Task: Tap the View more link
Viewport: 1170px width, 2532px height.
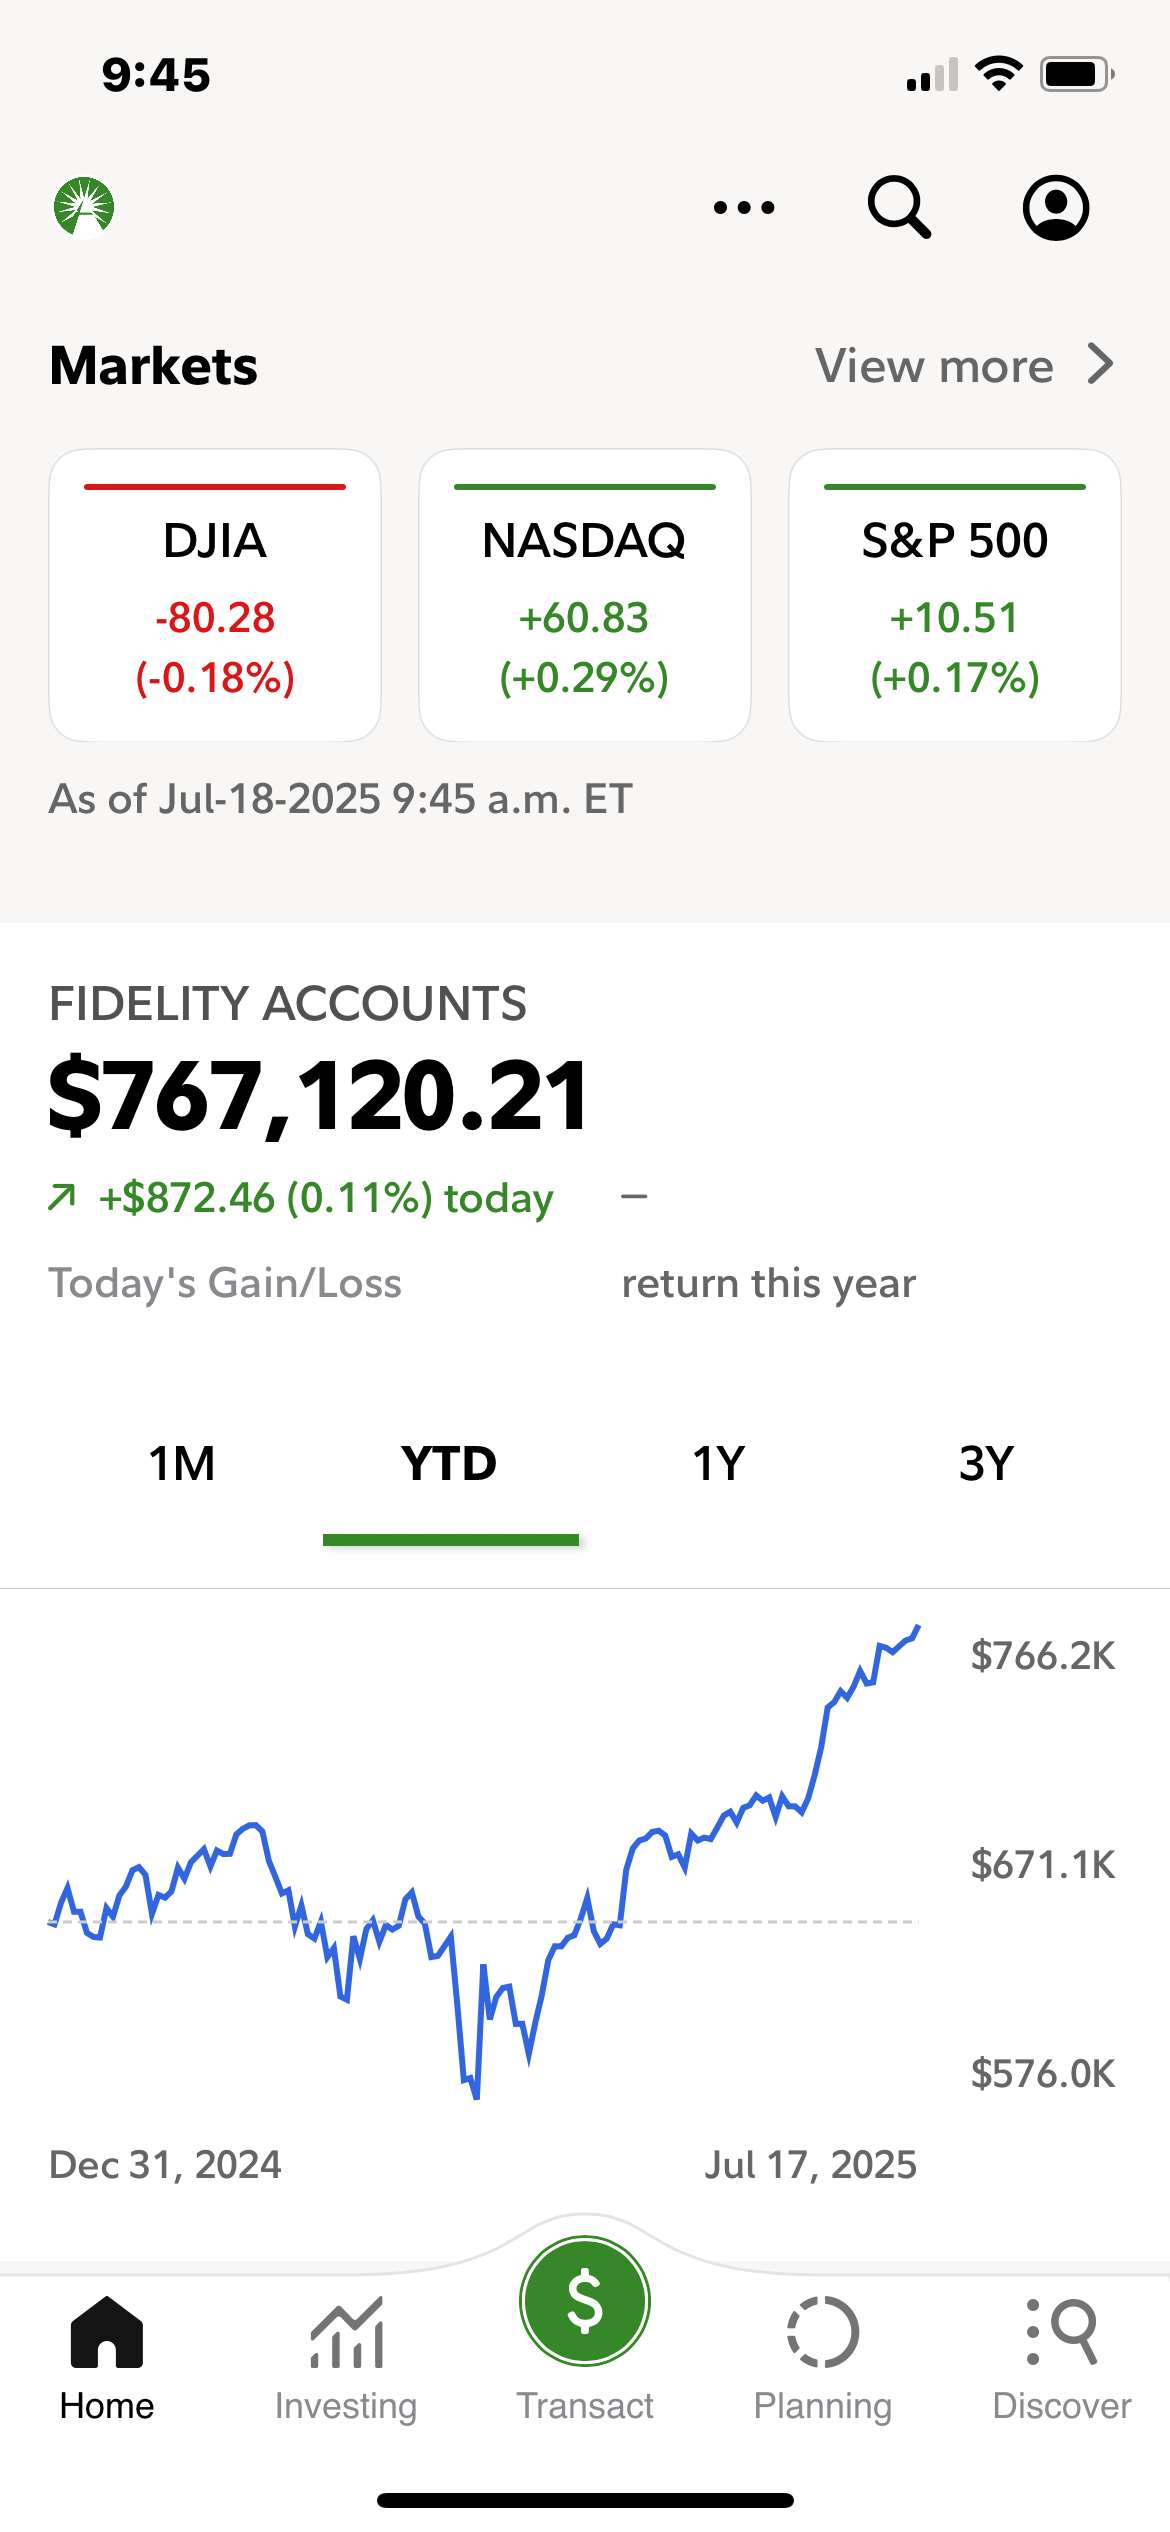Action: pyautogui.click(x=934, y=366)
